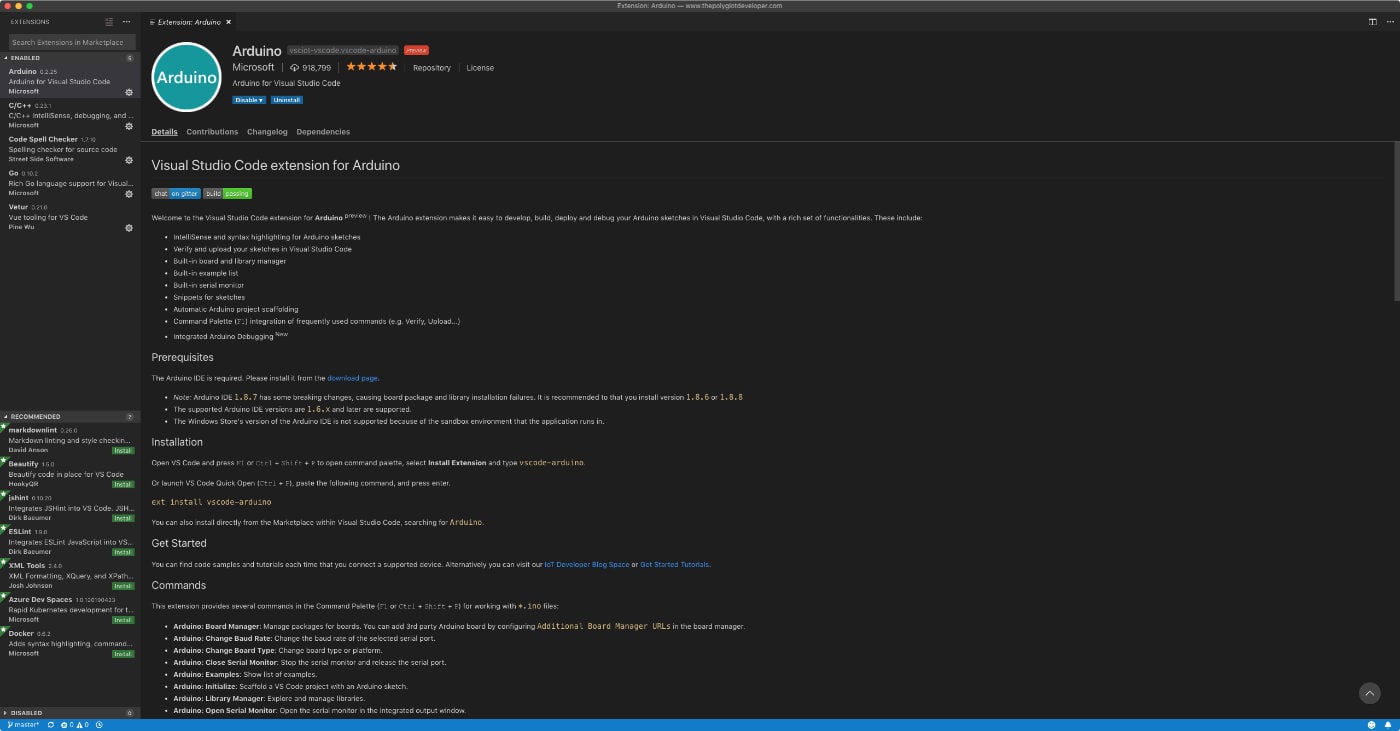Viewport: 1400px width, 731px height.
Task: Install the Azure Dev Spaces extension
Action: tap(123, 620)
